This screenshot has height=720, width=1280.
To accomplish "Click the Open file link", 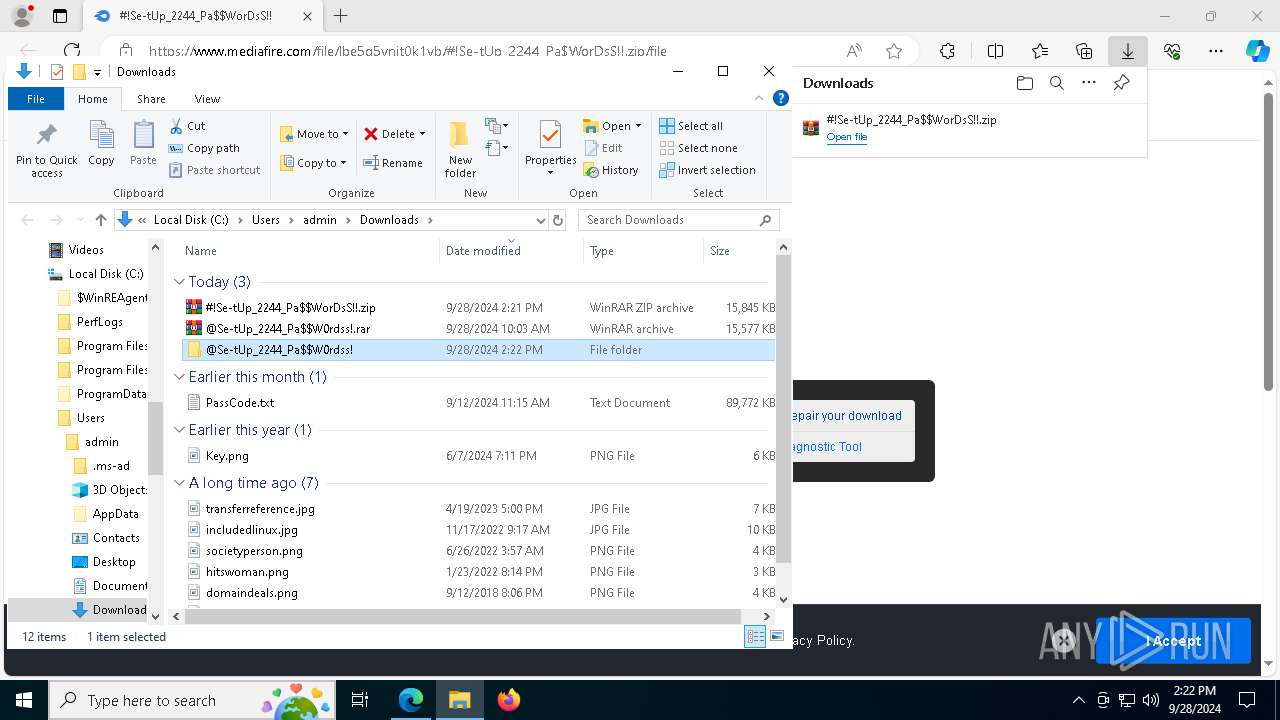I will (846, 137).
